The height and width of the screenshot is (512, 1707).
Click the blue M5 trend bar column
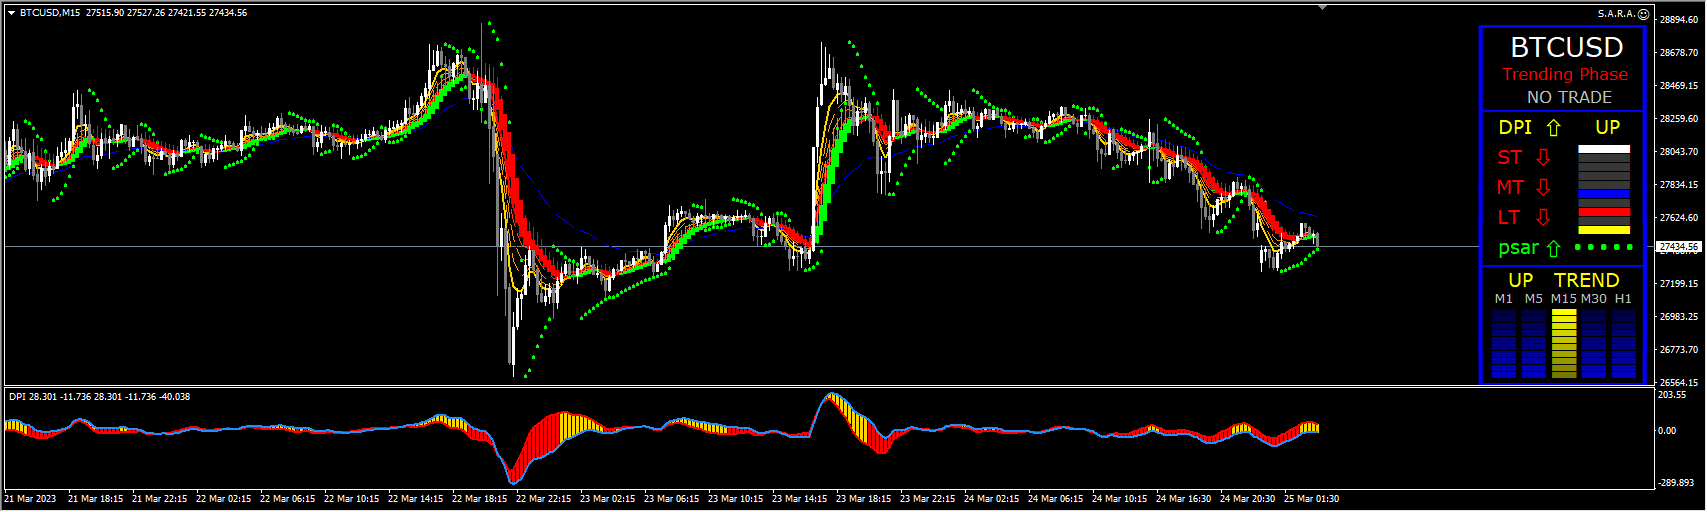point(1534,344)
